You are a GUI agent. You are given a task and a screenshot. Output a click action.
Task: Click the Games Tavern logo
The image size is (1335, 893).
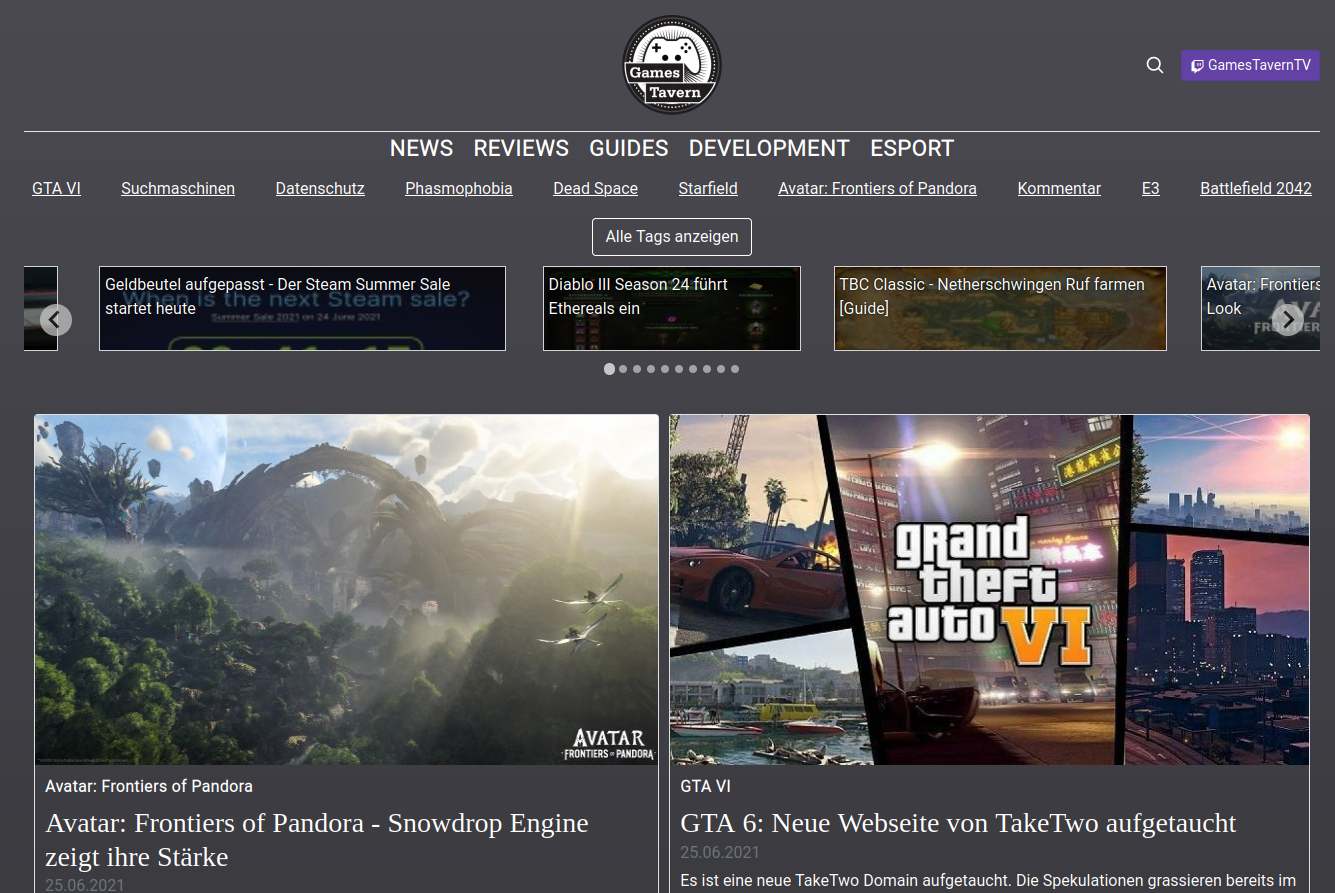coord(671,65)
